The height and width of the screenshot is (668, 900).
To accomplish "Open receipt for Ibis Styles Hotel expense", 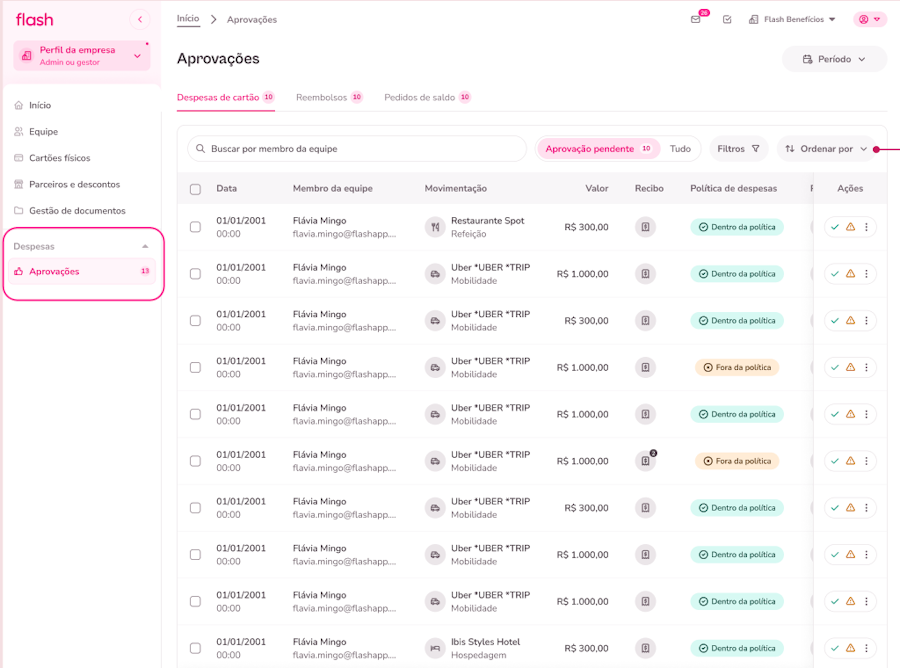I will click(645, 648).
